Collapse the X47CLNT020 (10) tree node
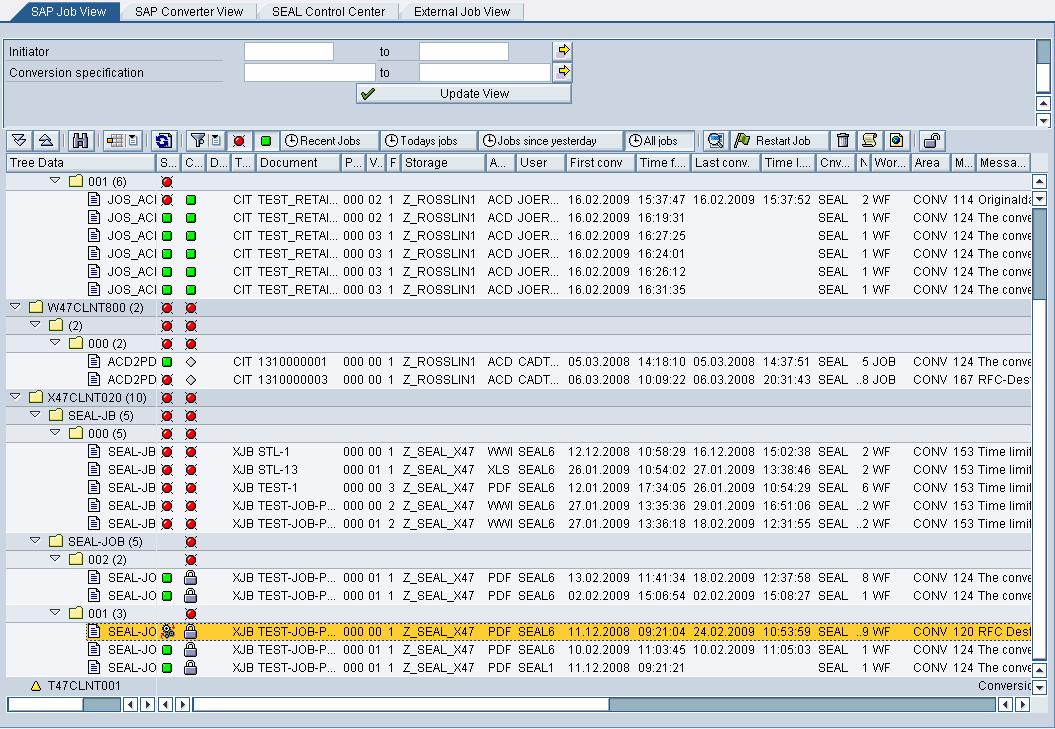The height and width of the screenshot is (729, 1055). [16, 398]
